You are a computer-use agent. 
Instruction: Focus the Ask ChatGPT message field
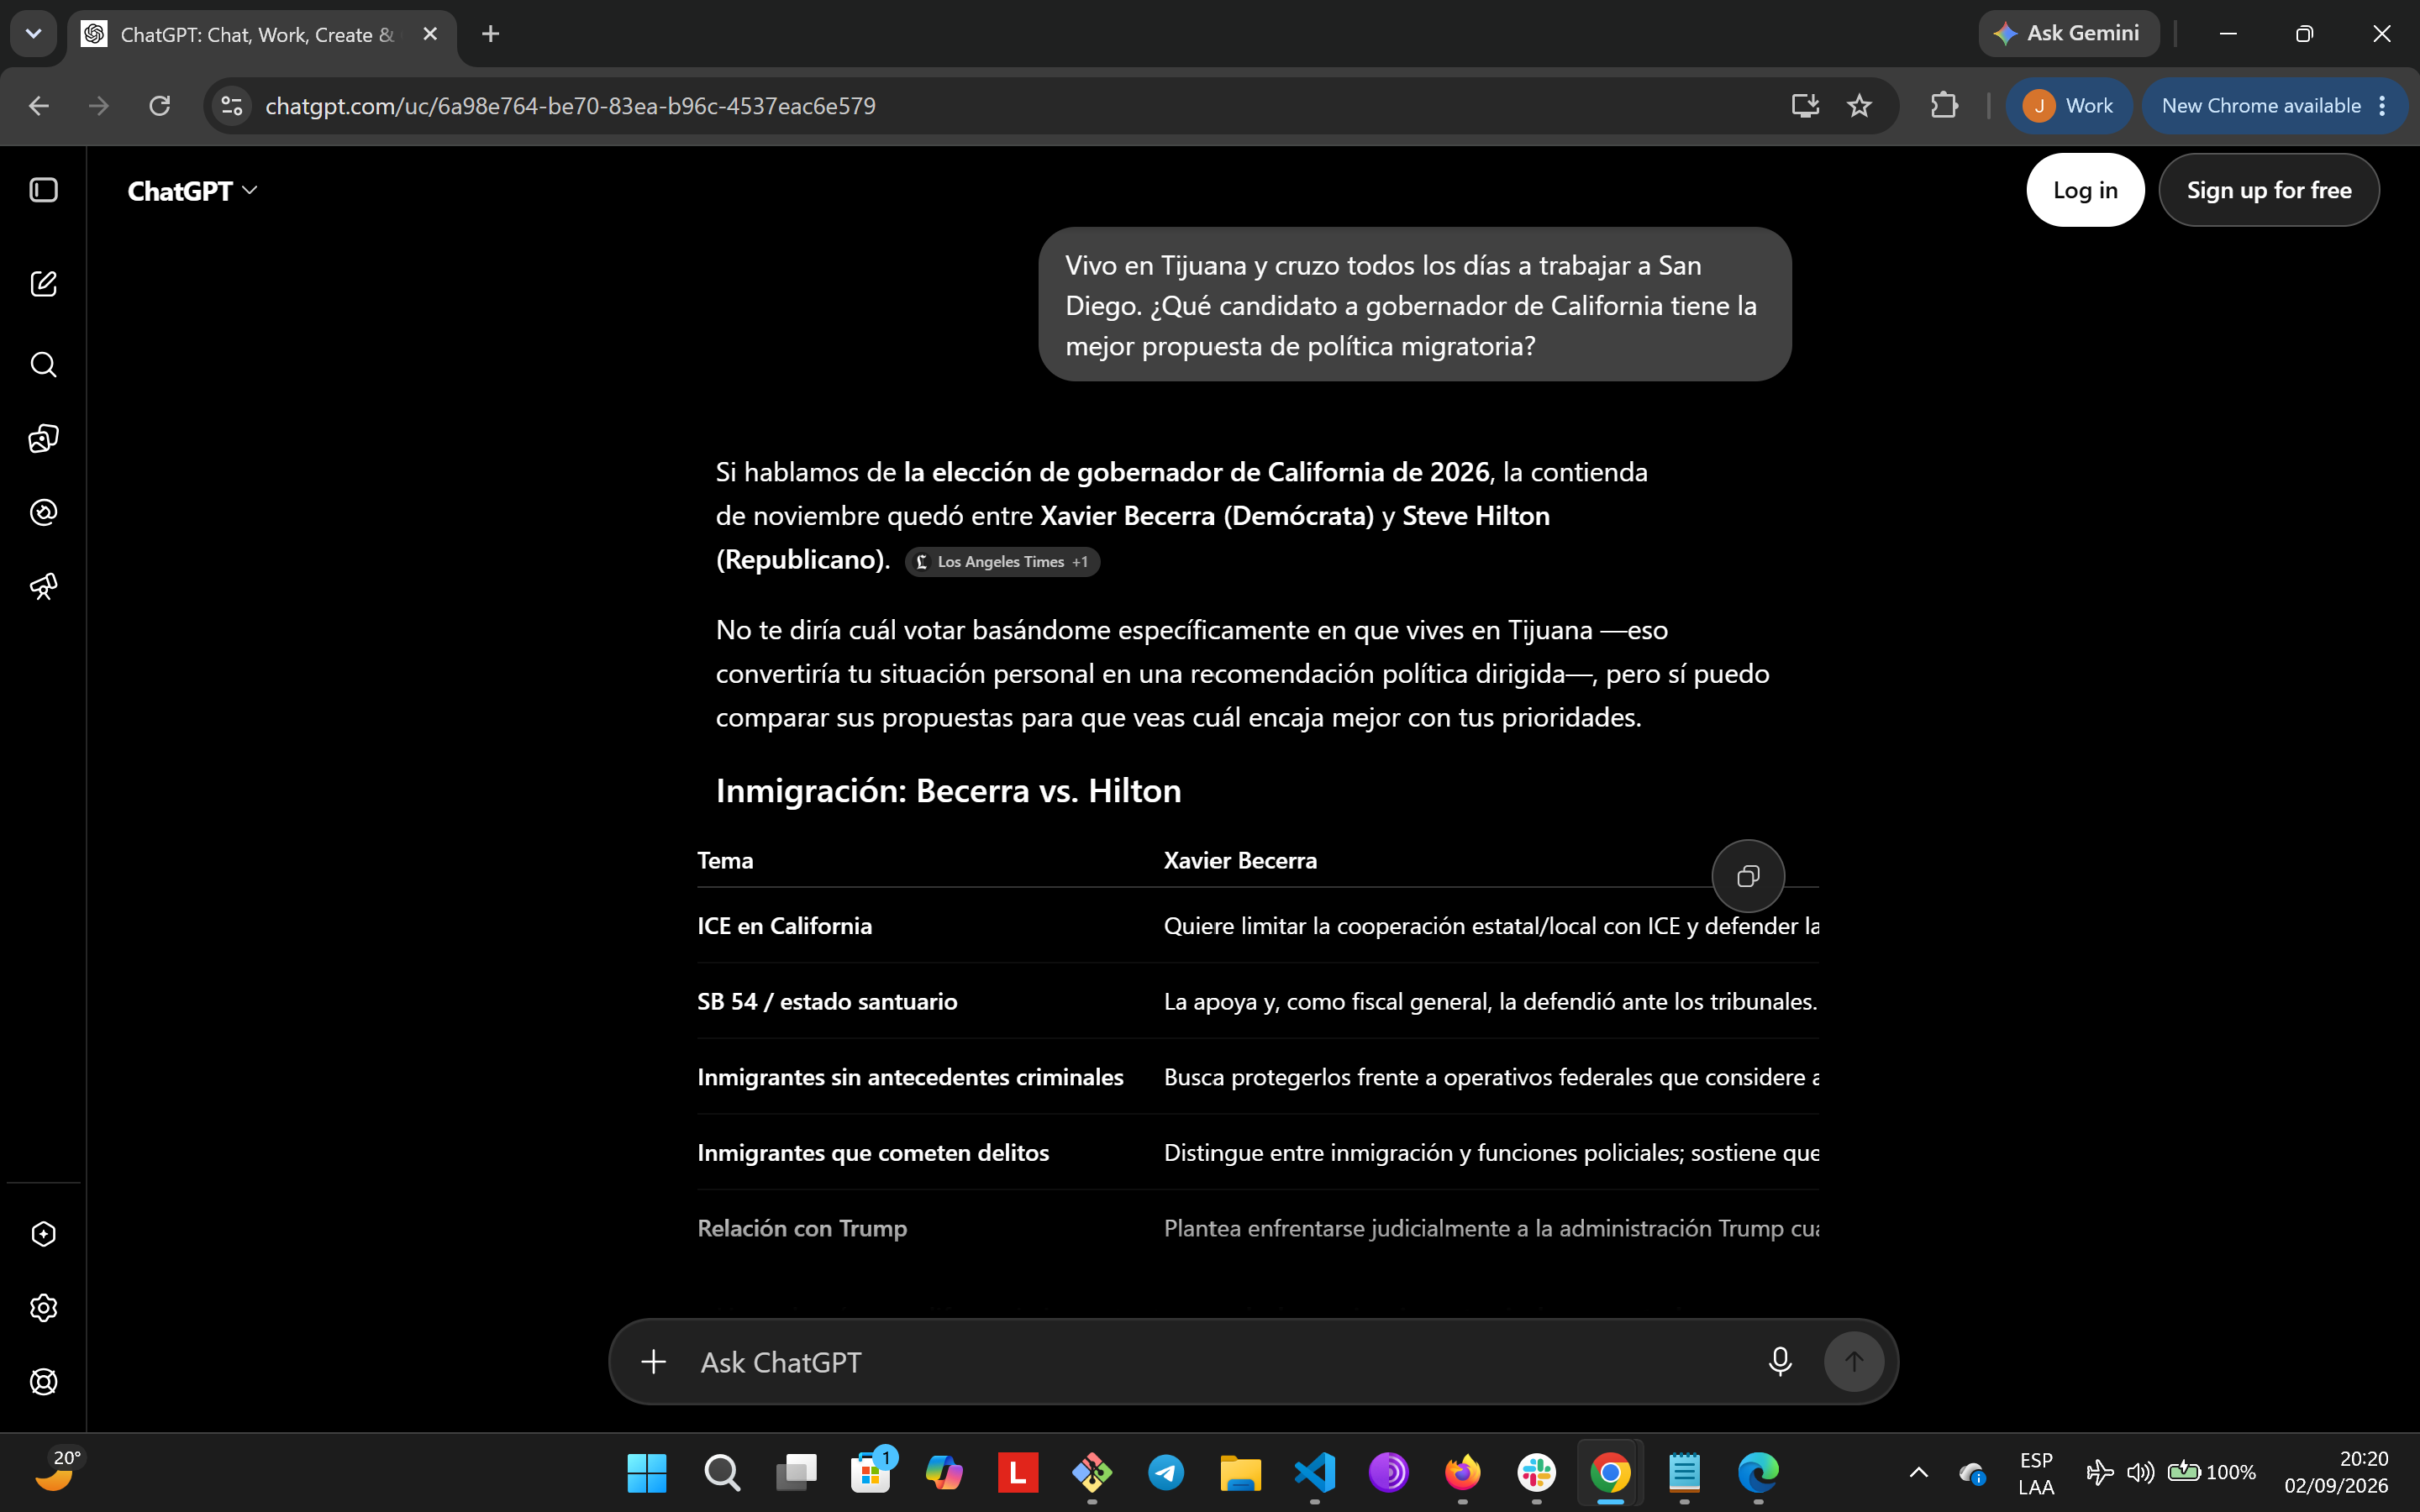(1220, 1362)
